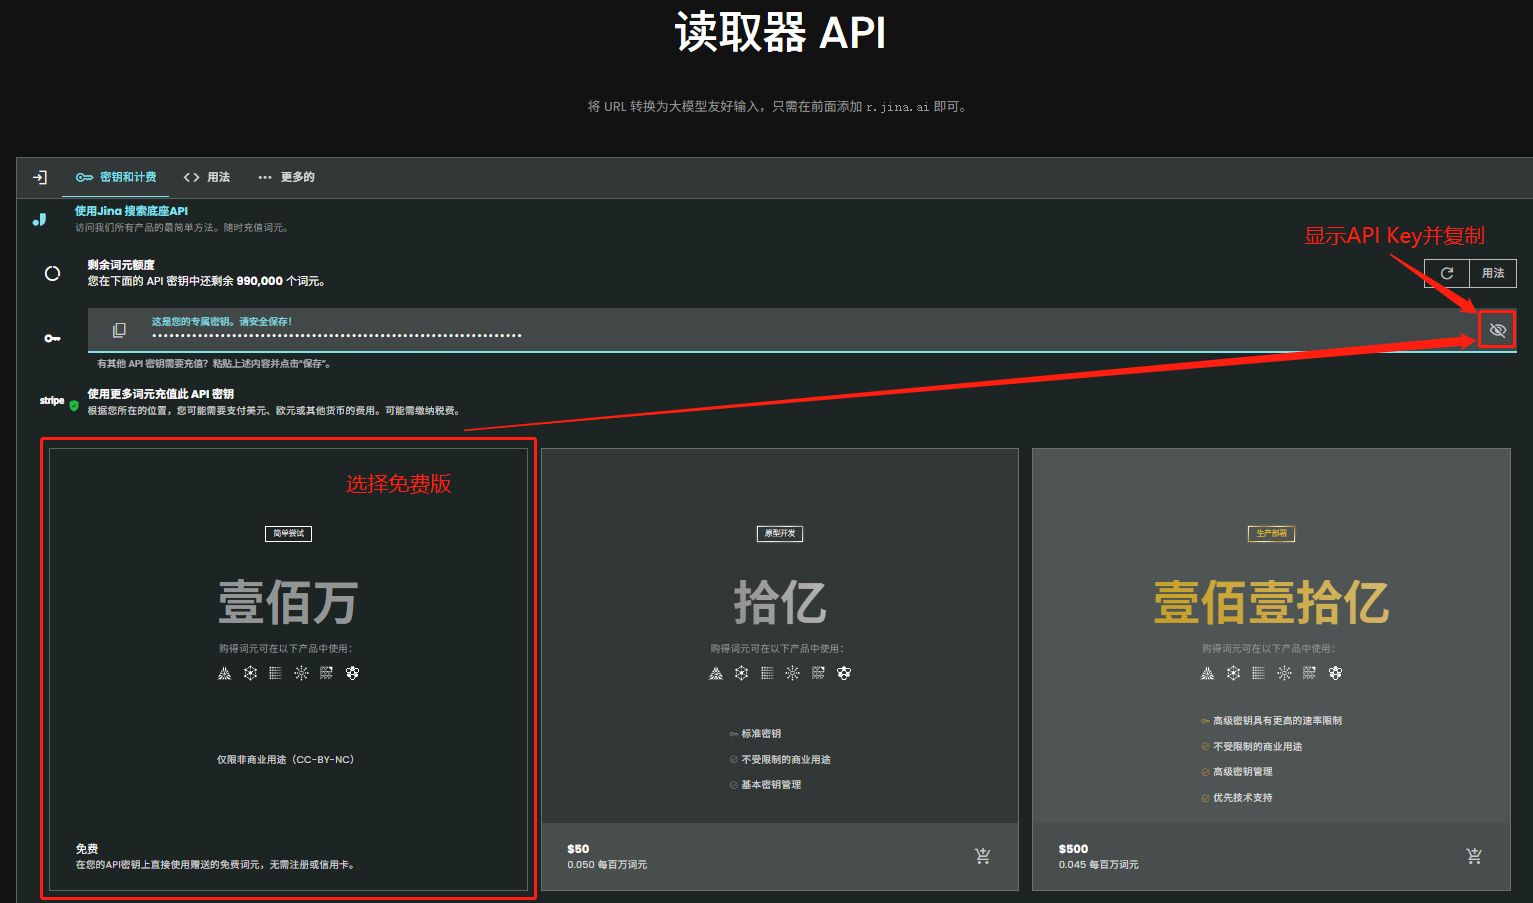Click the hexagon cube product icon in 壹佰万 card
The width and height of the screenshot is (1533, 903).
pyautogui.click(x=250, y=673)
